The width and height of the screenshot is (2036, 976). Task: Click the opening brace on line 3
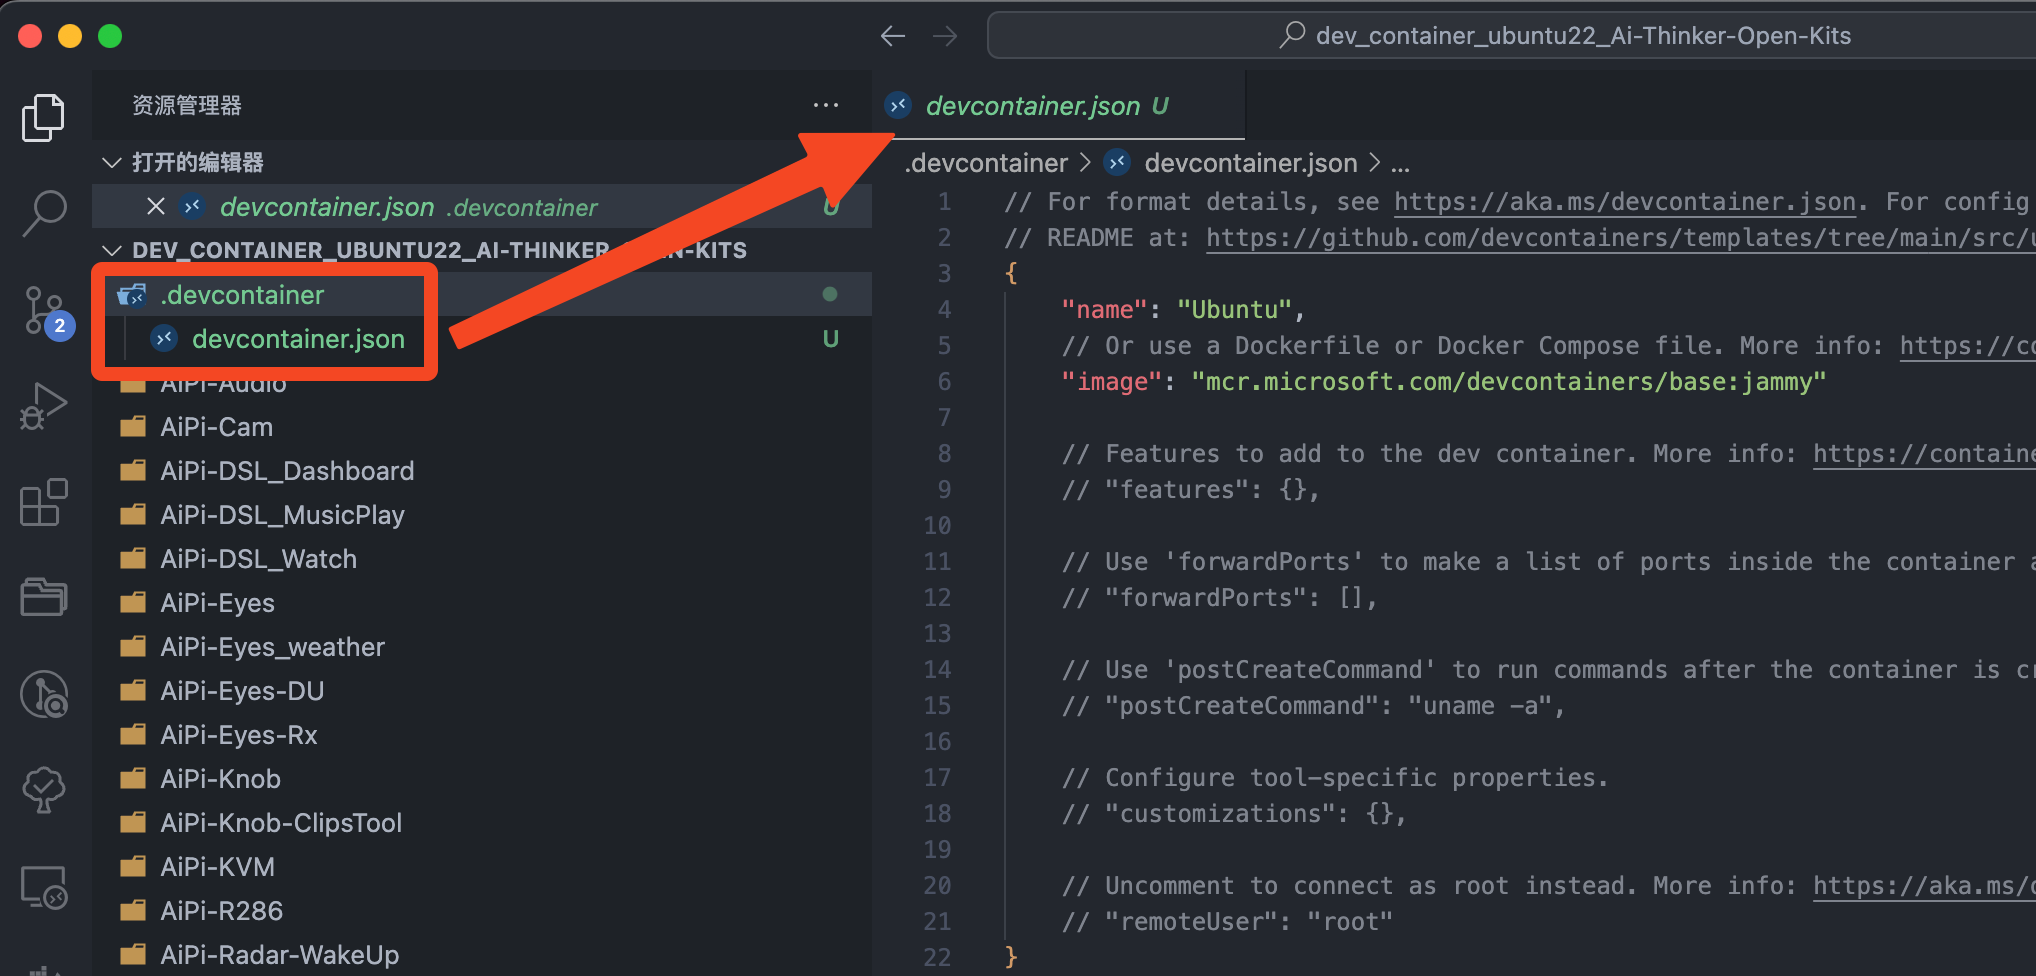[x=1011, y=274]
